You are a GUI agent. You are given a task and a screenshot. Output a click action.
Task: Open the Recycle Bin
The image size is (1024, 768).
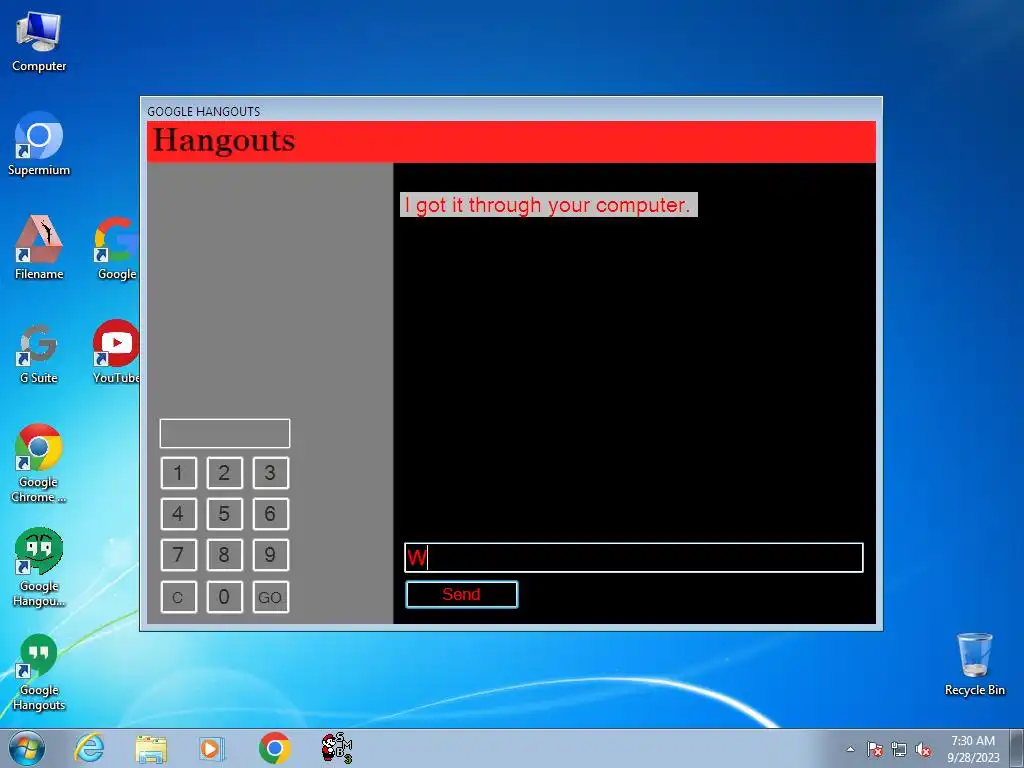[974, 663]
